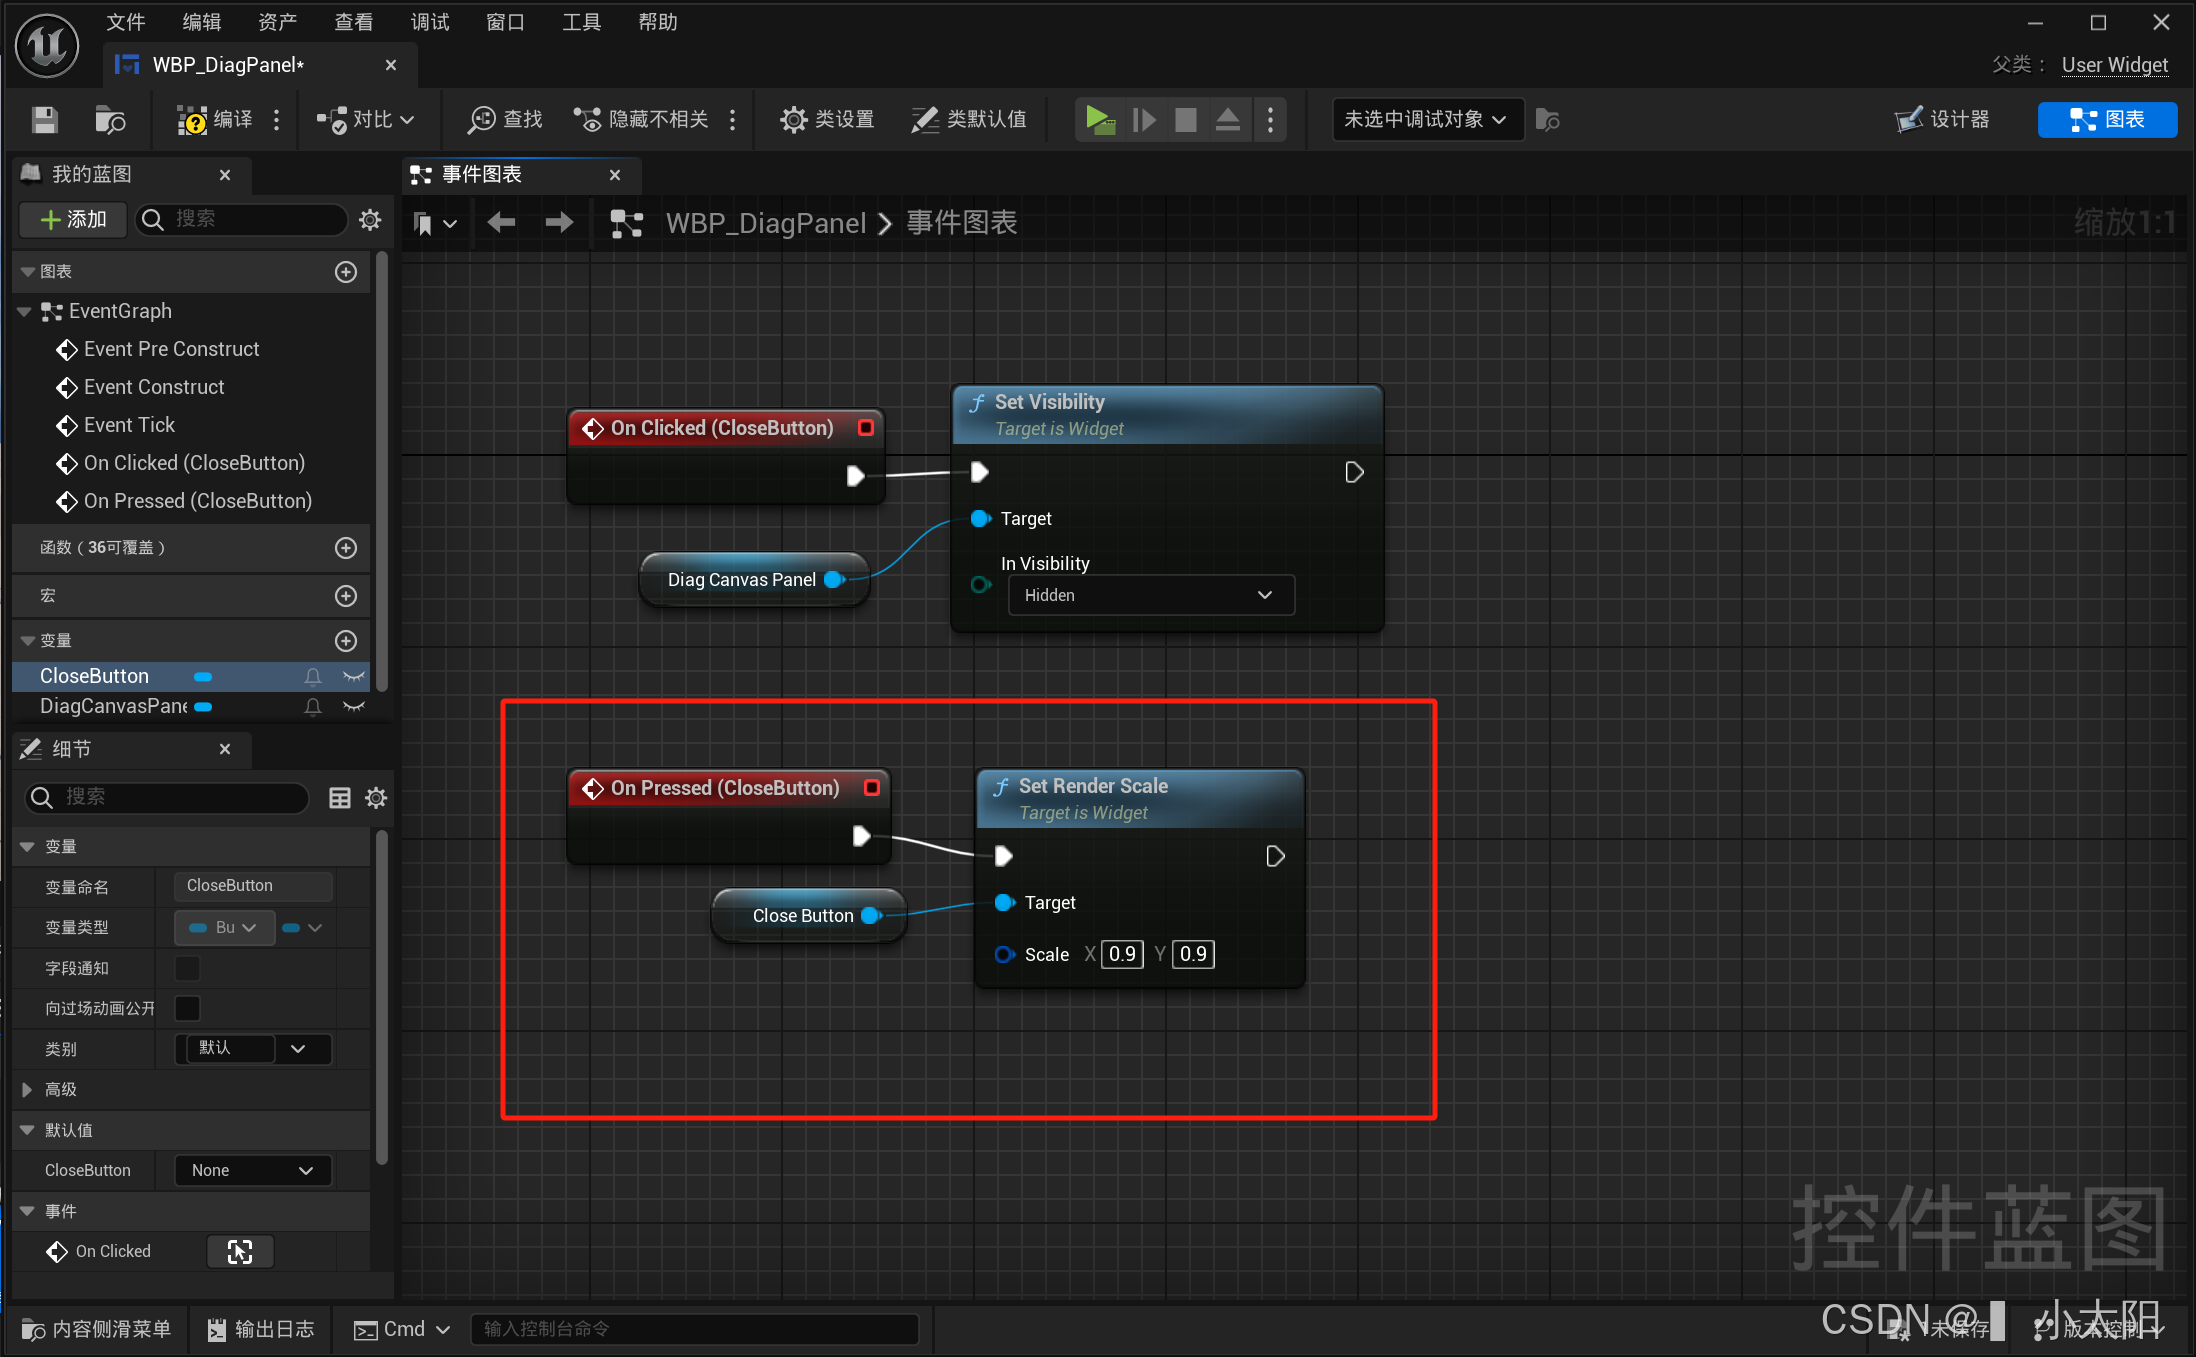Open Find (查找) in blueprint

(505, 120)
